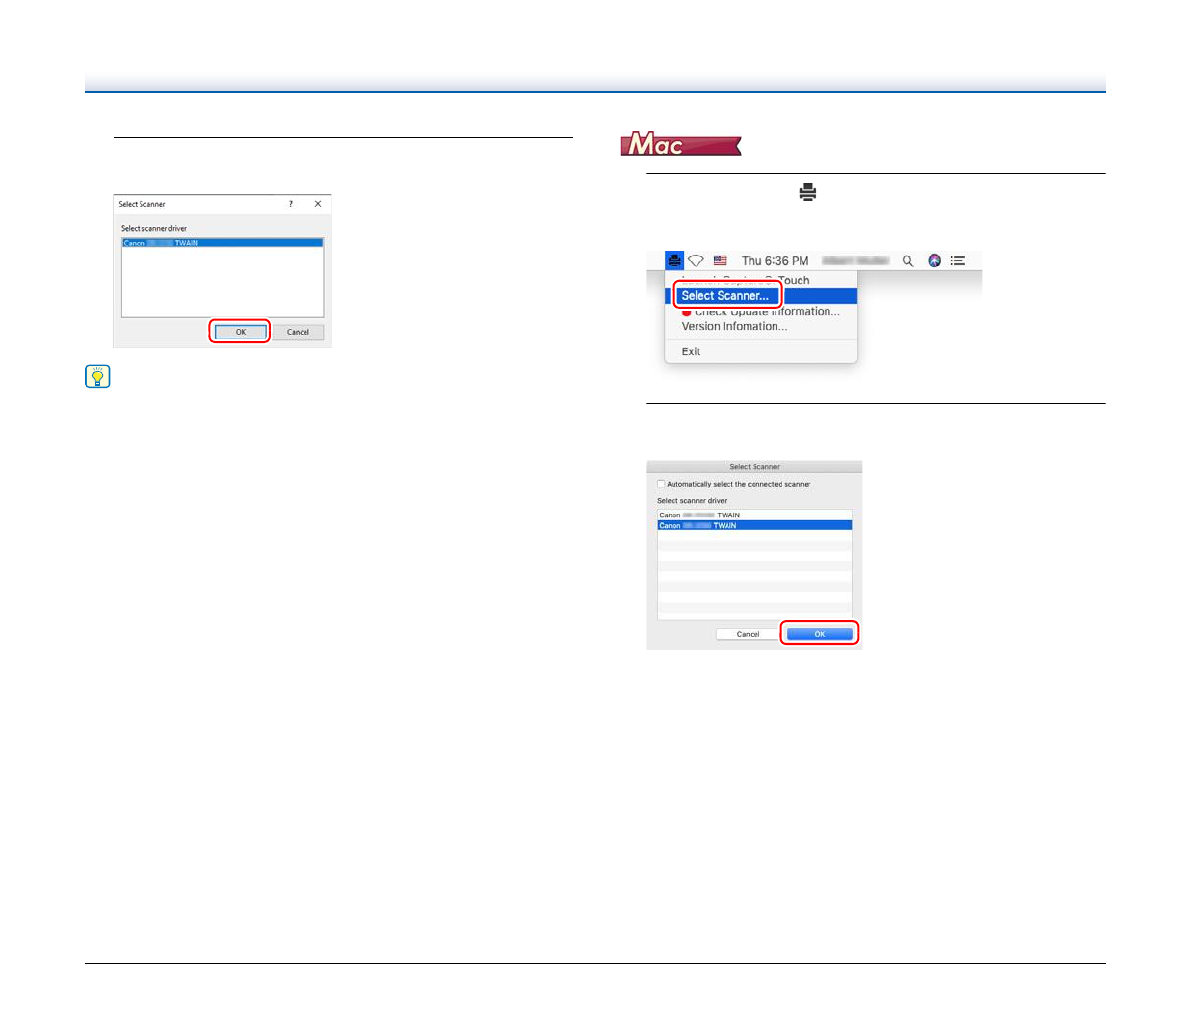Choose Select Scanner... from the menu
The width and height of the screenshot is (1190, 1020).
pos(725,296)
